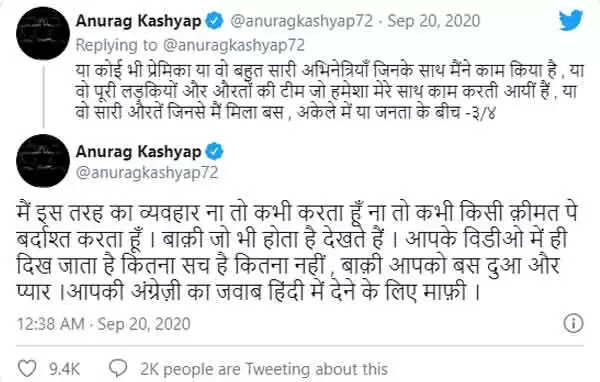Click the Replying to @anuragkashyap72 mention
The image size is (600, 382).
pos(190,45)
